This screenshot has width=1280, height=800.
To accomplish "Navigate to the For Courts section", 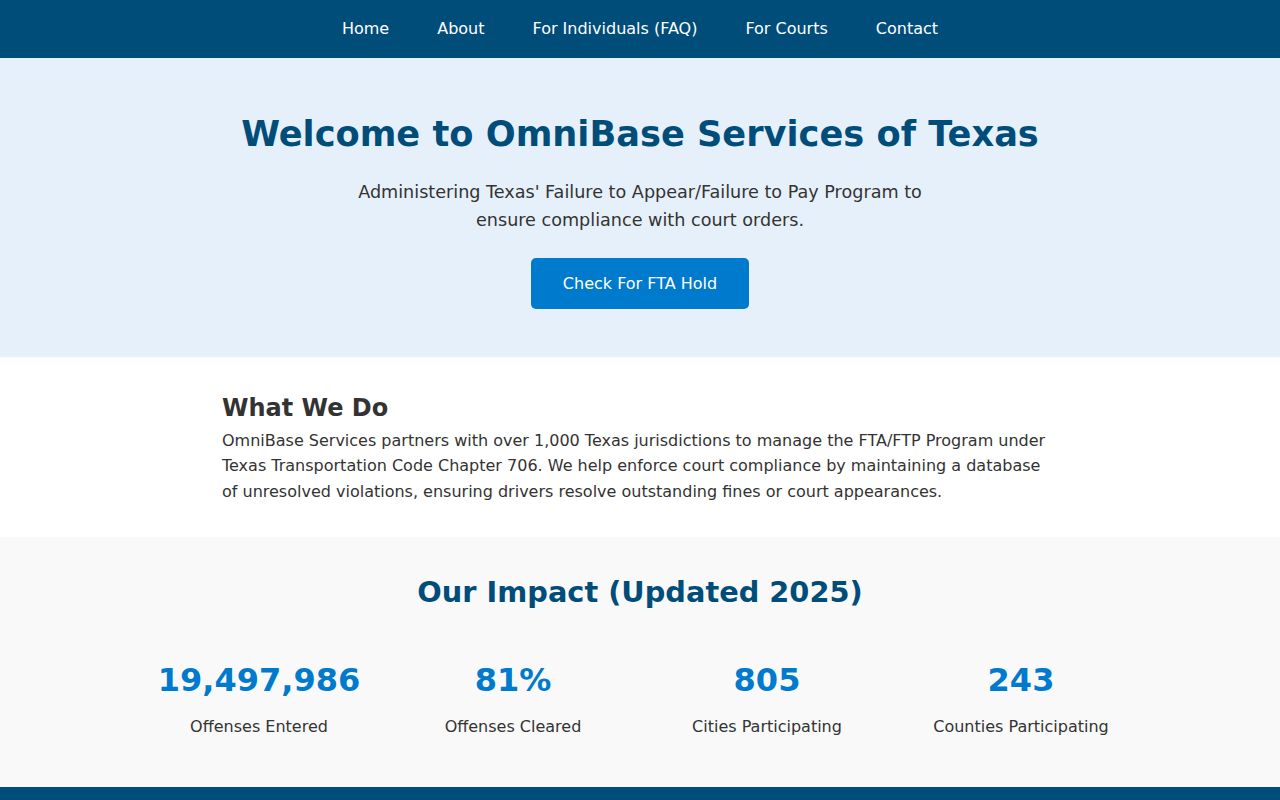I will tap(786, 29).
